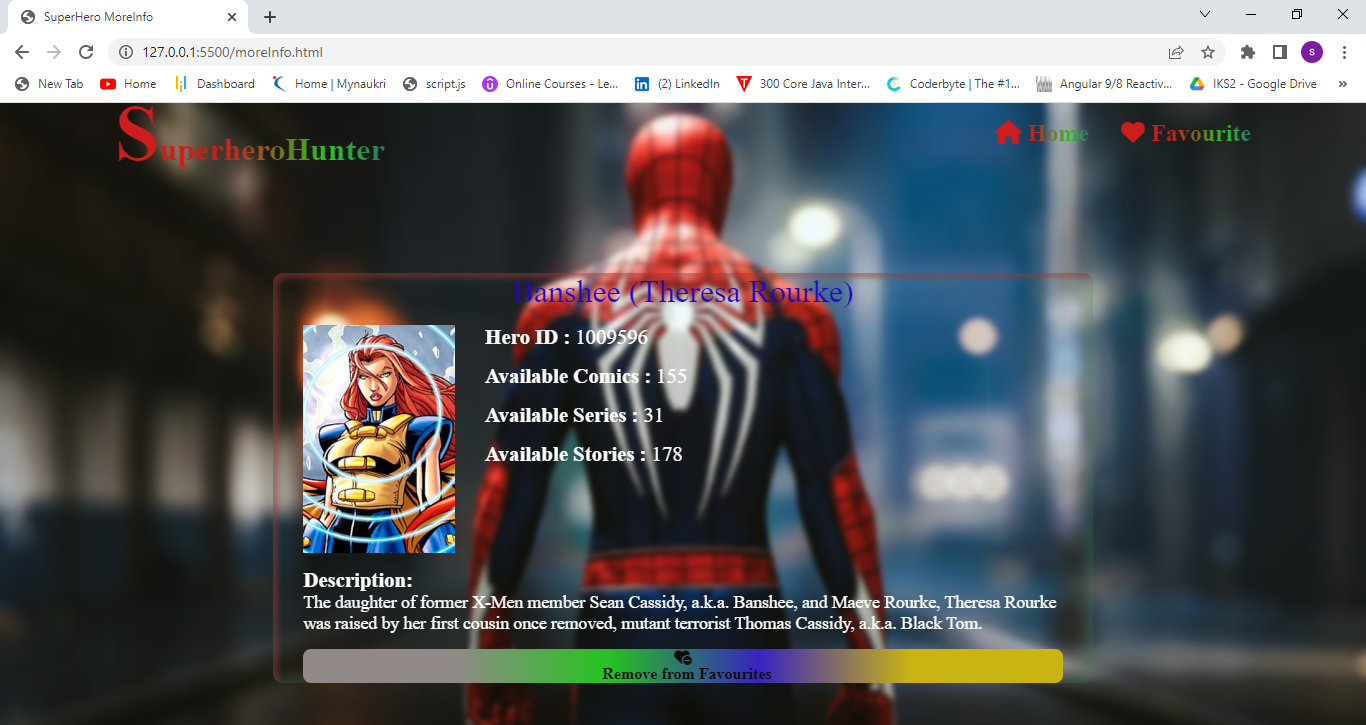Select the Home house icon in navbar
The width and height of the screenshot is (1366, 725).
[x=1007, y=132]
